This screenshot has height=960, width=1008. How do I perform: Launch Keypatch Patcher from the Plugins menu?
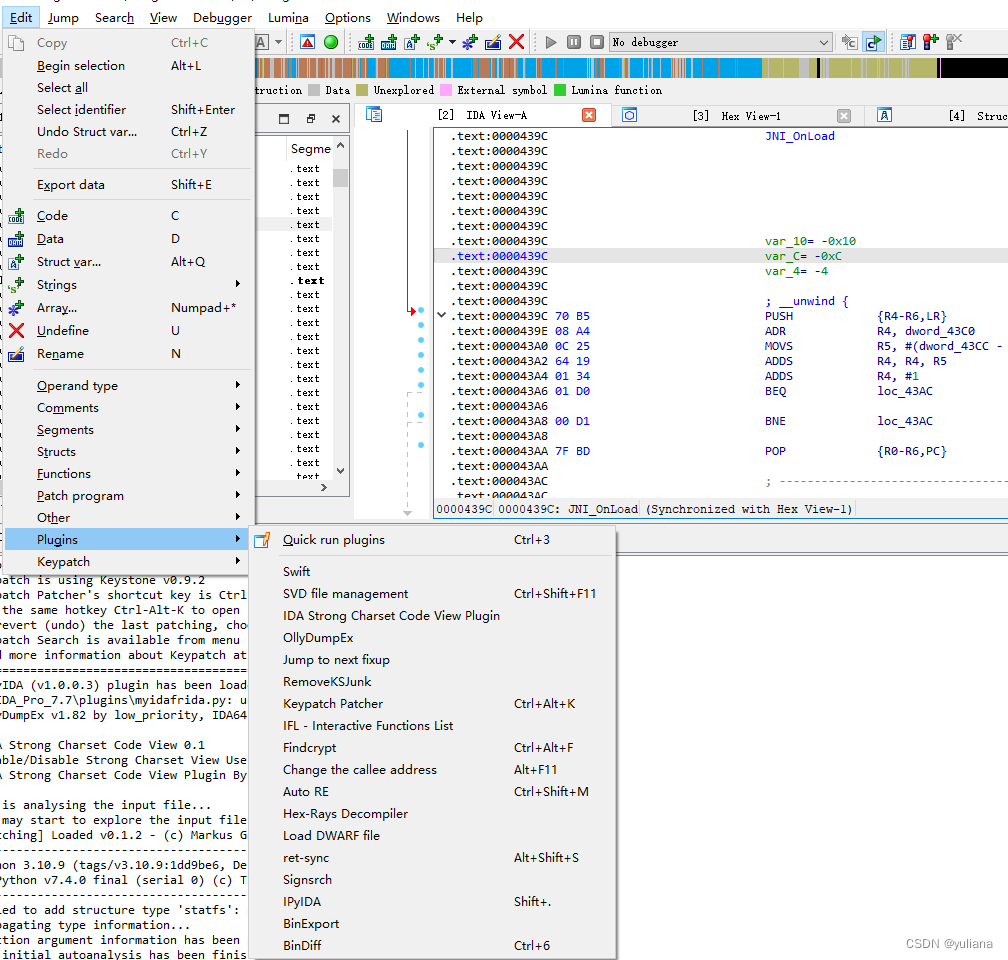[332, 703]
